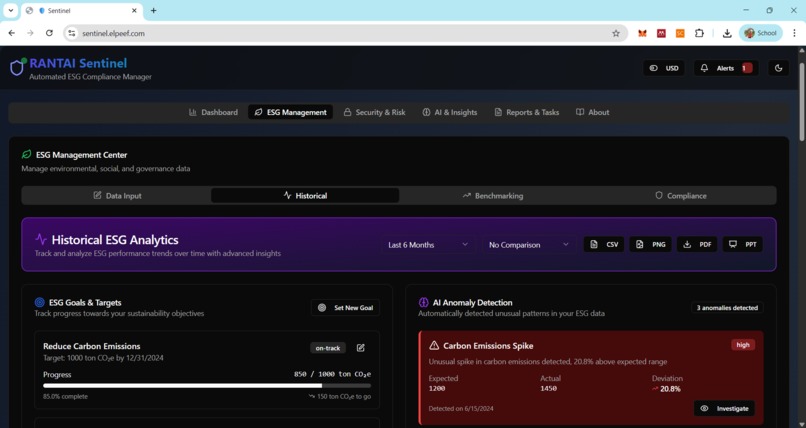The height and width of the screenshot is (428, 806).
Task: Click the Historical ESG Analytics pulse icon
Action: pos(41,239)
